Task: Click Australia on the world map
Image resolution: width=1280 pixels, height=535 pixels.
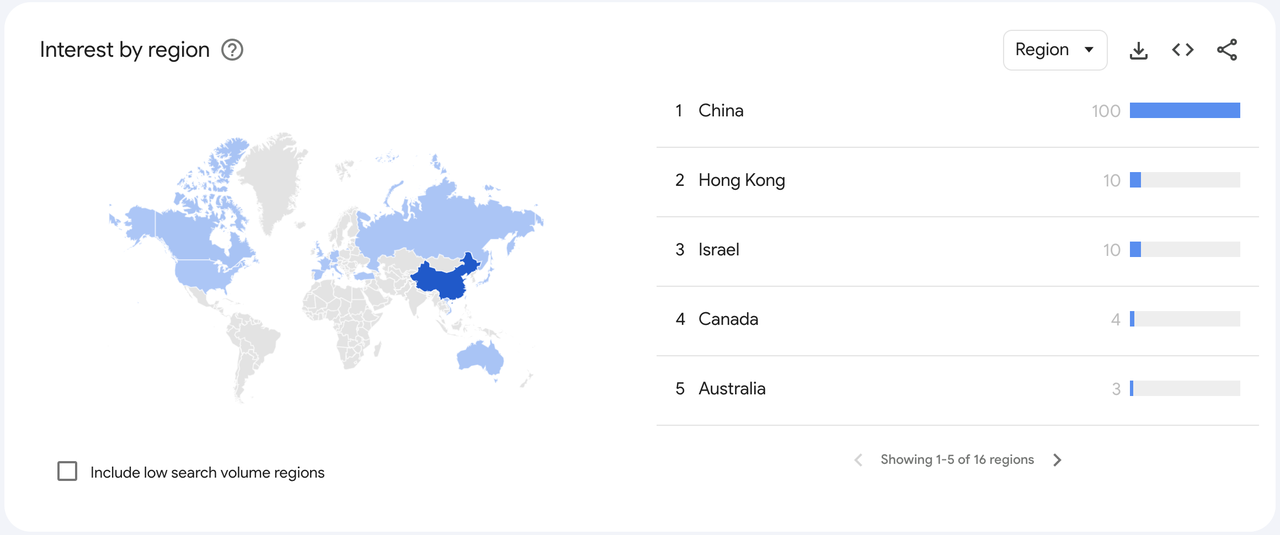Action: tap(478, 357)
